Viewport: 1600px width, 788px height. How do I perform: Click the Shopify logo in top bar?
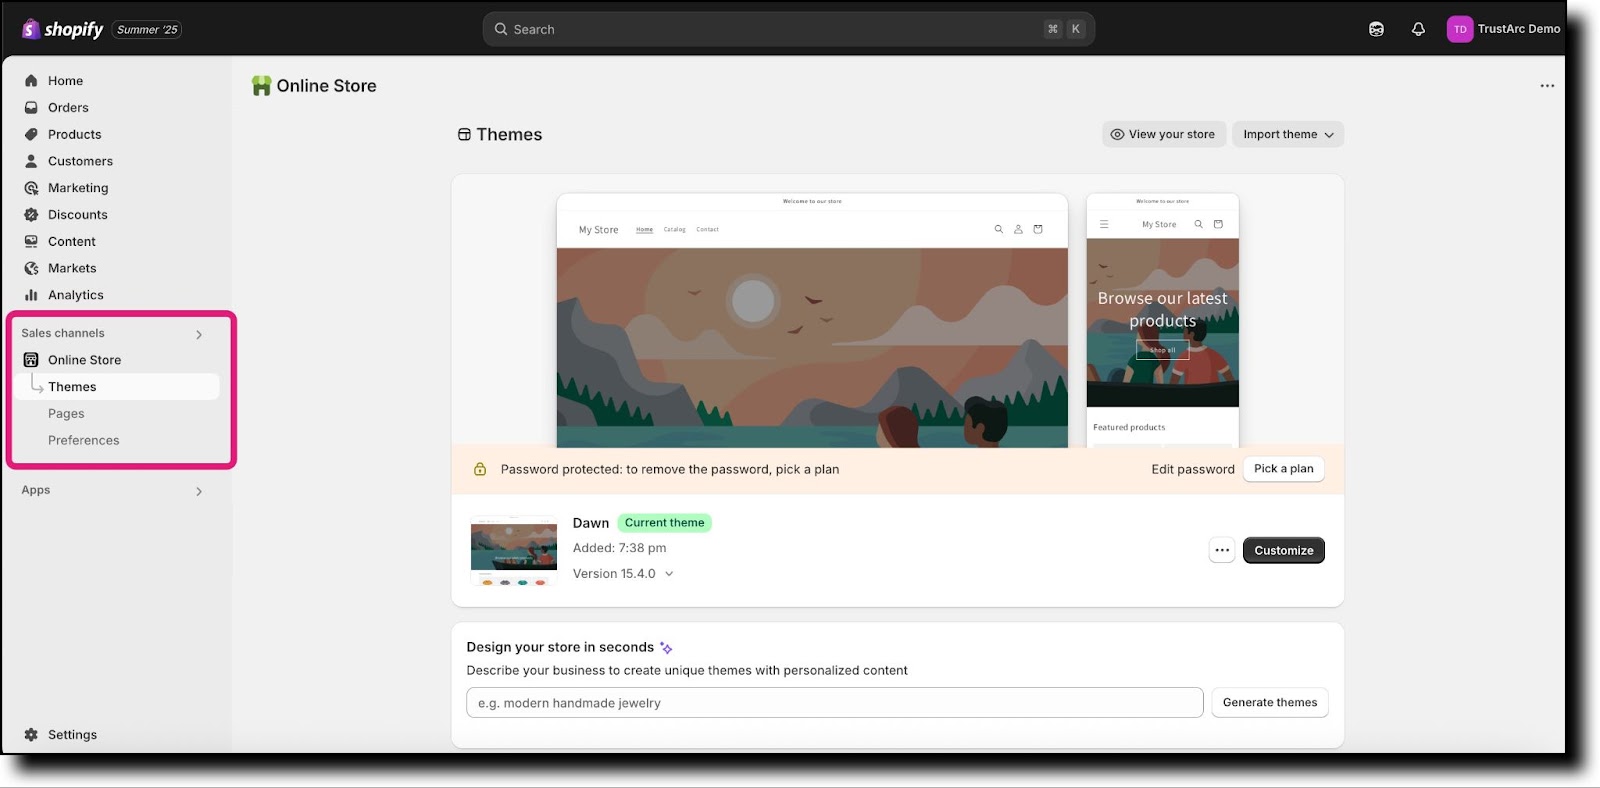[x=62, y=29]
